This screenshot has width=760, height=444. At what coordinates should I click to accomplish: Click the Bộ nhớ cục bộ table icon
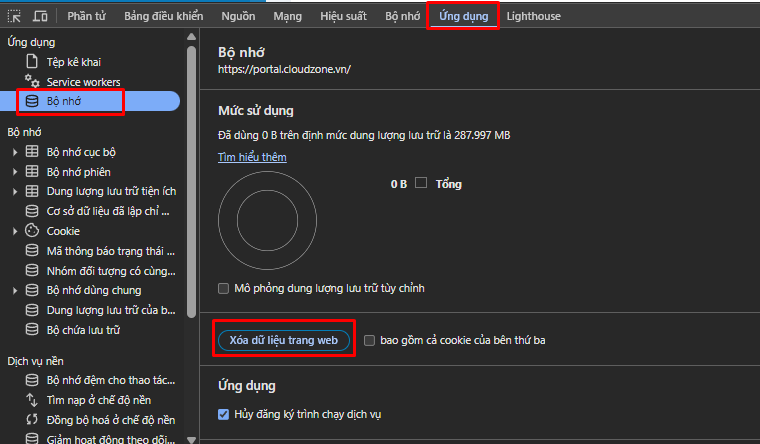coord(32,152)
